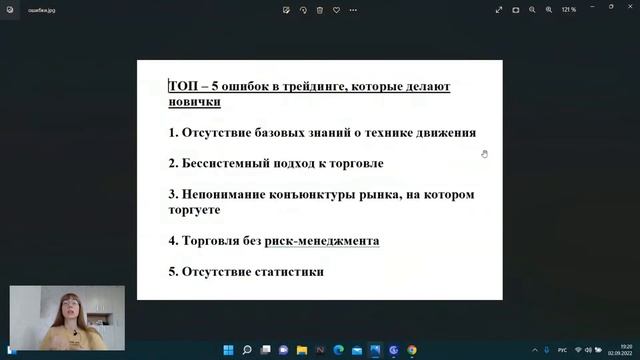640x360 pixels.
Task: Zoom in with the plus magnifier
Action: (x=549, y=10)
